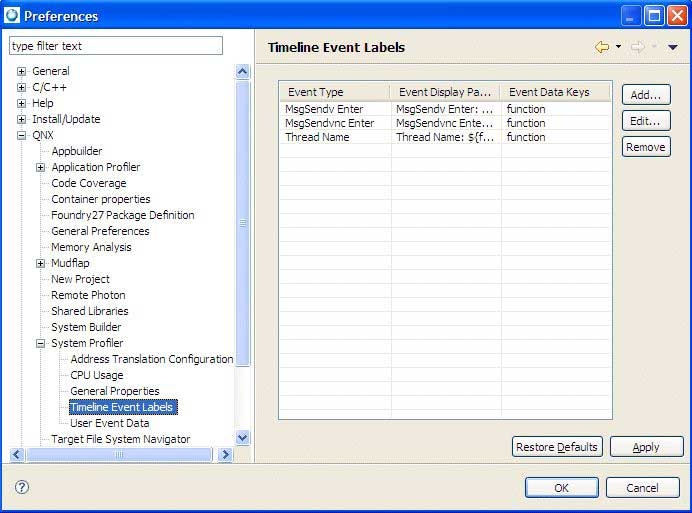This screenshot has width=692, height=513.
Task: Click Restore Defaults button
Action: (x=557, y=447)
